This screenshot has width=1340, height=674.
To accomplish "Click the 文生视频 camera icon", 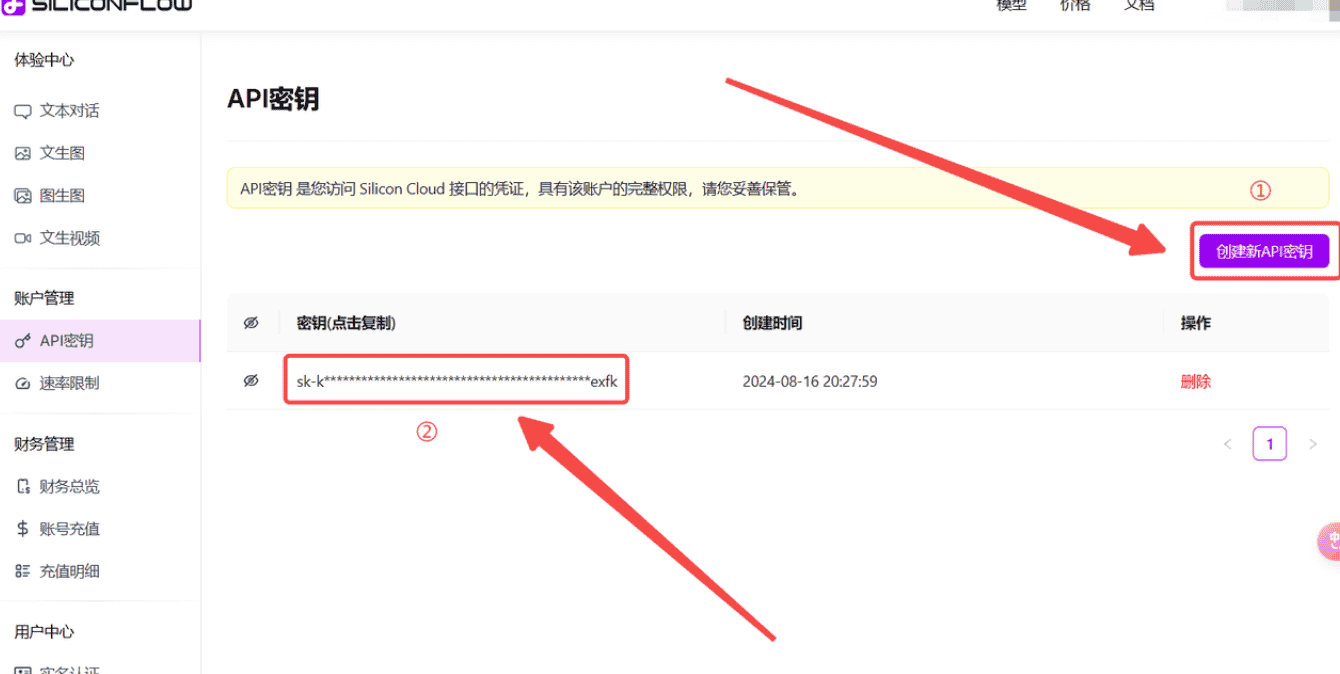I will [22, 238].
